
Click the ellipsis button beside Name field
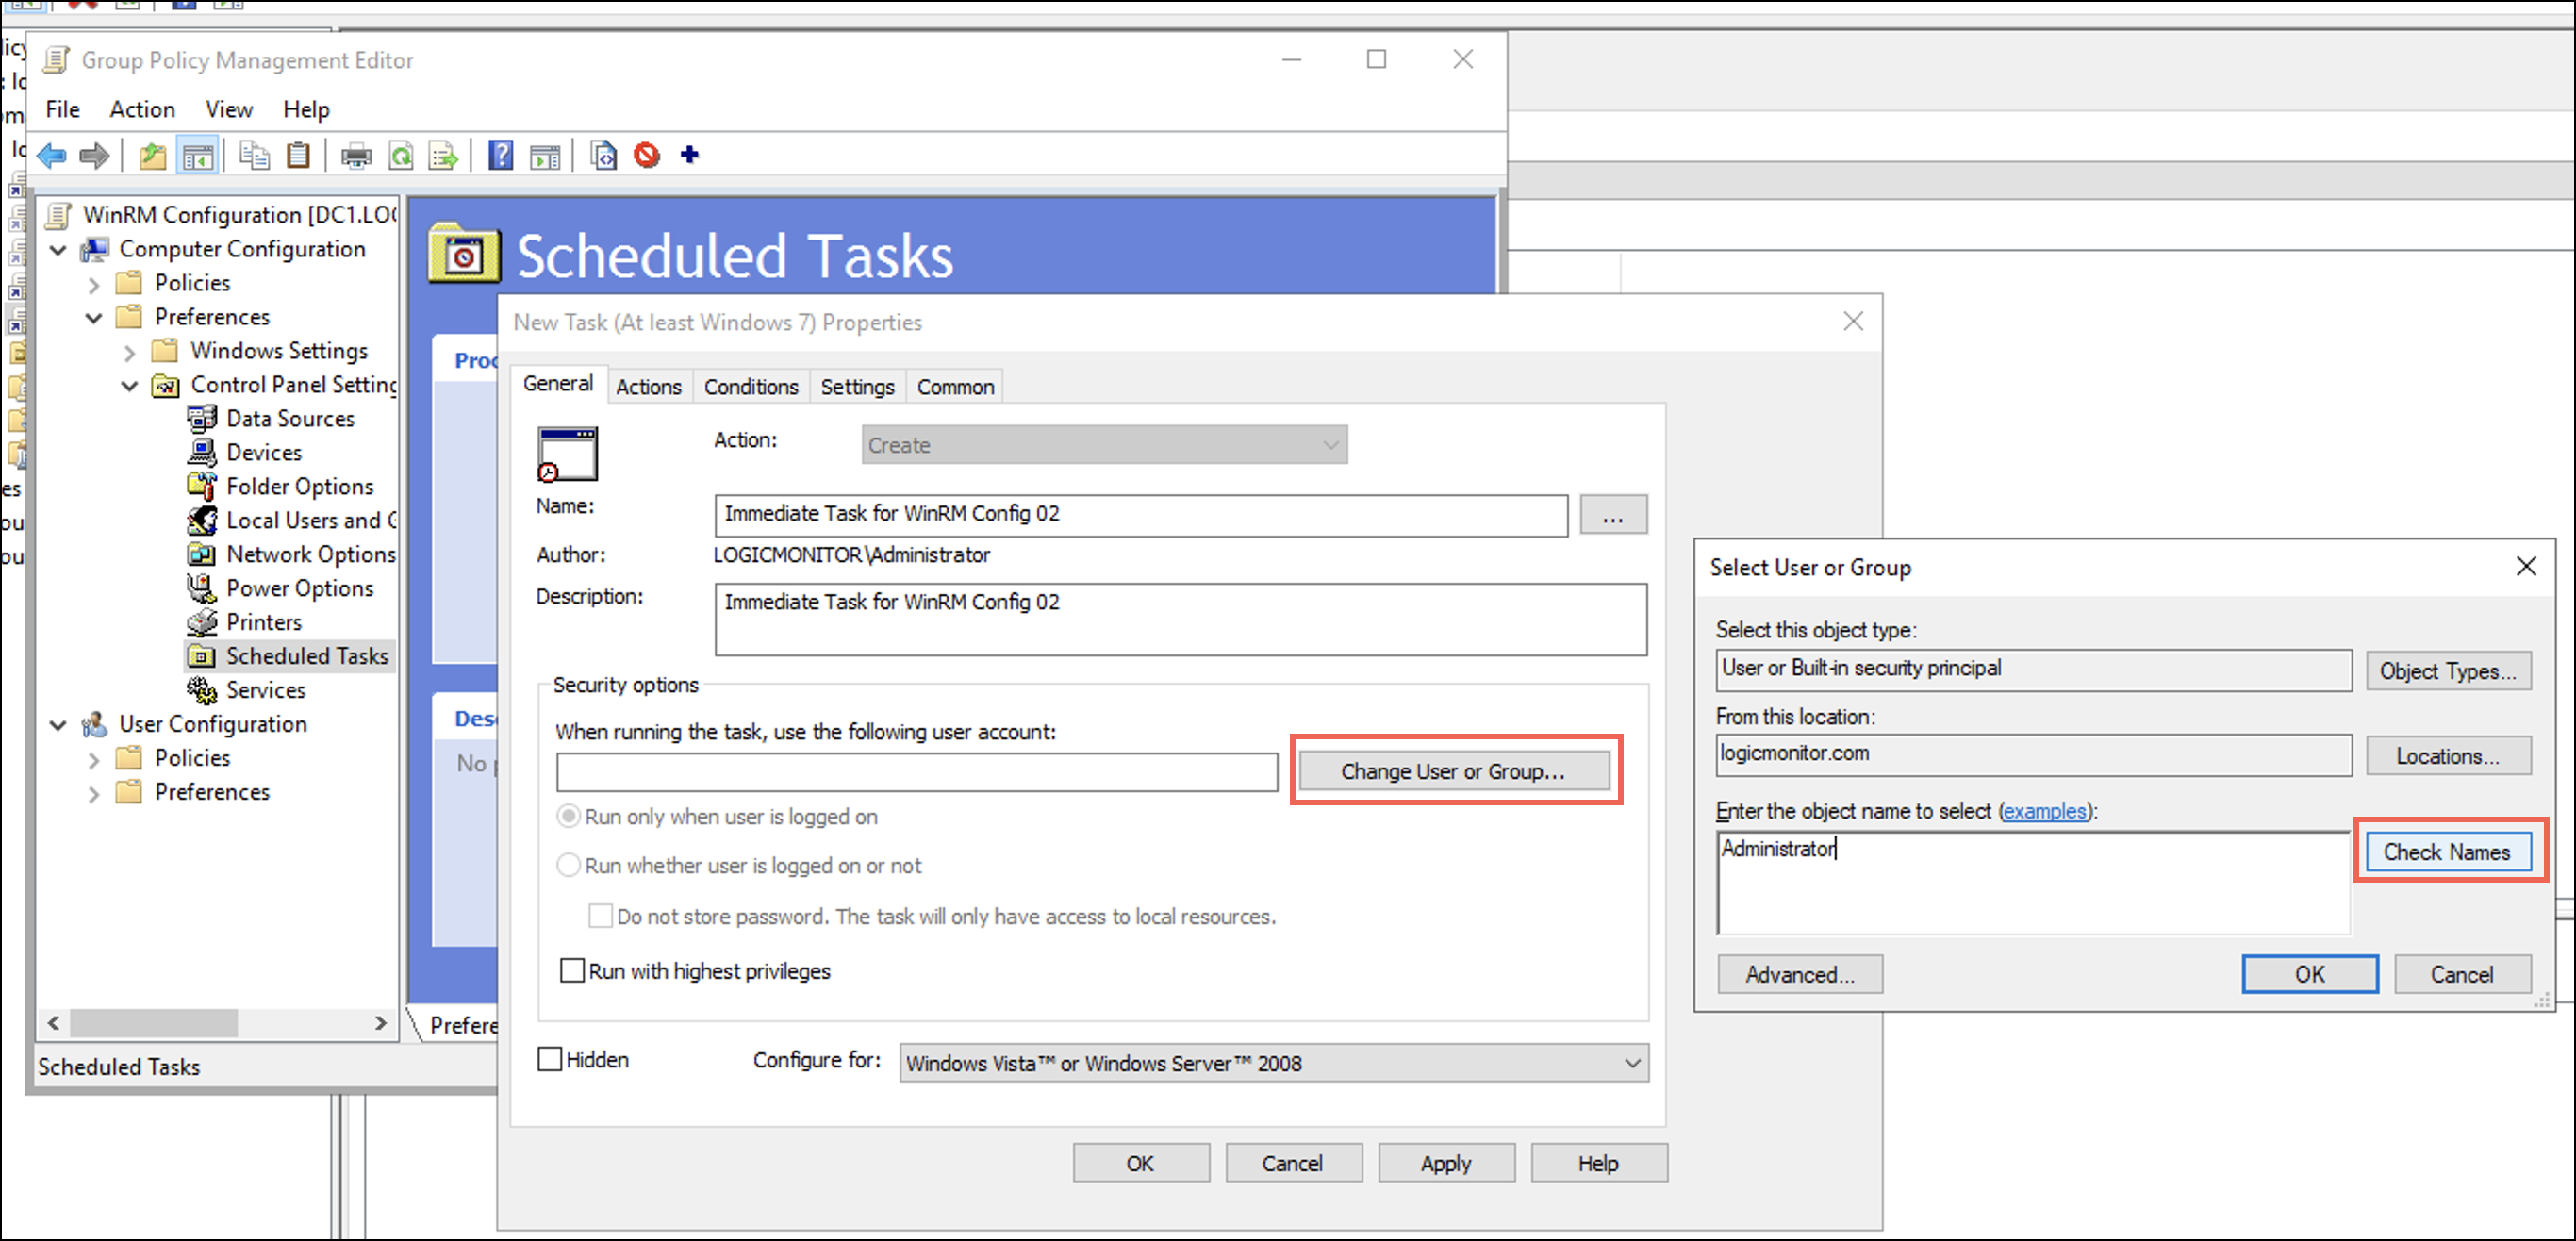tap(1613, 515)
